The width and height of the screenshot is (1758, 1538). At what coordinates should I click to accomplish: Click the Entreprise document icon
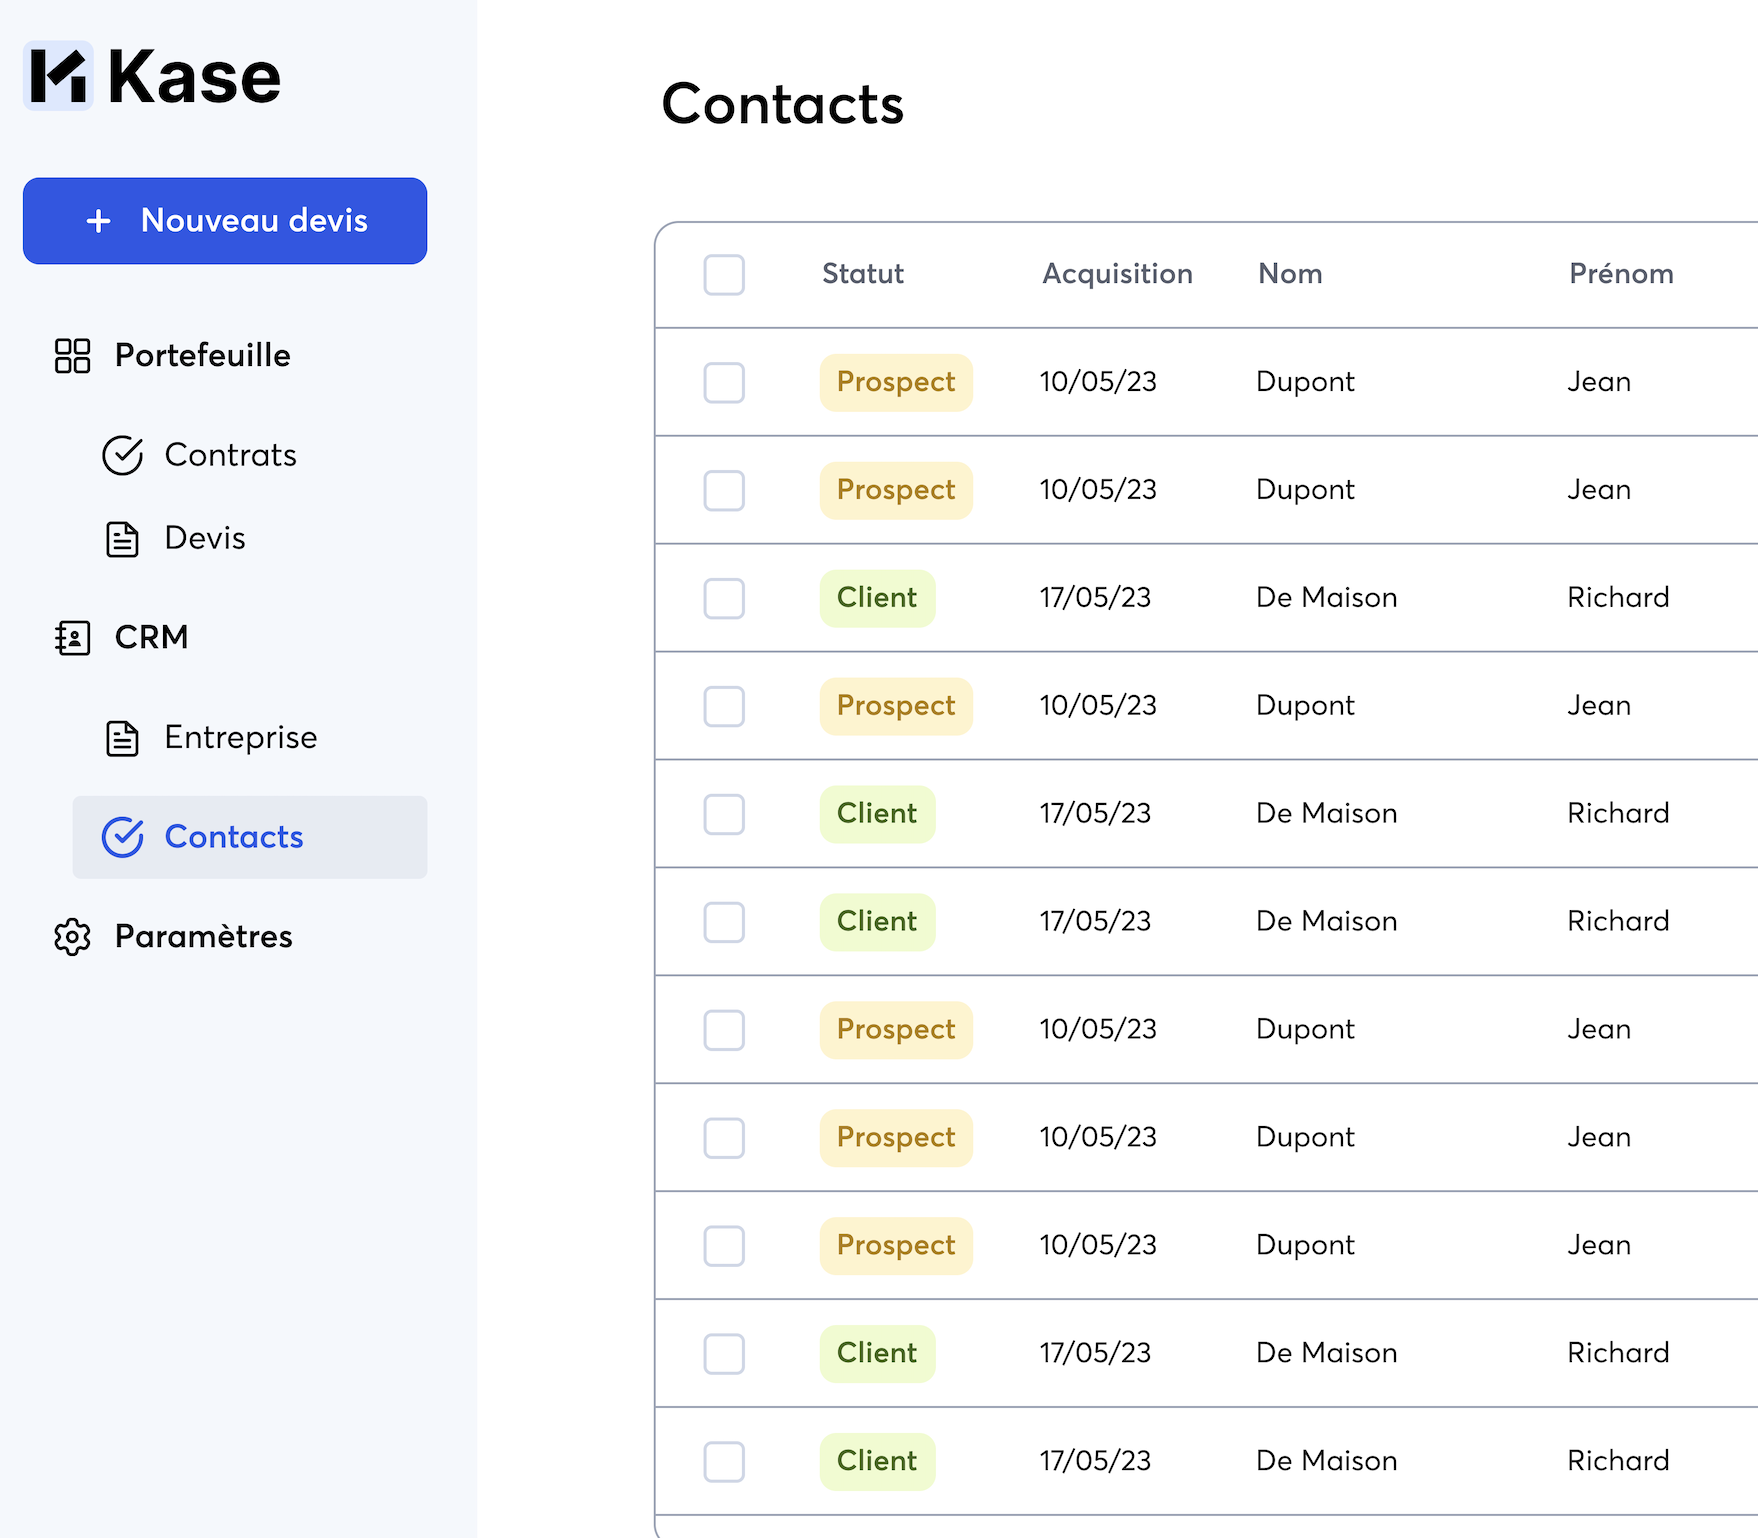(123, 738)
